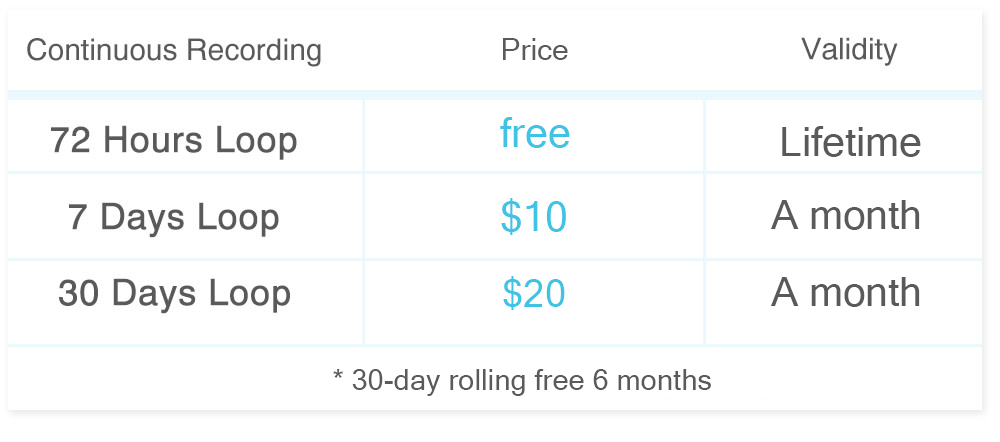The width and height of the screenshot is (1000, 442).
Task: Select the 72 Hours Loop plan
Action: coord(173,140)
